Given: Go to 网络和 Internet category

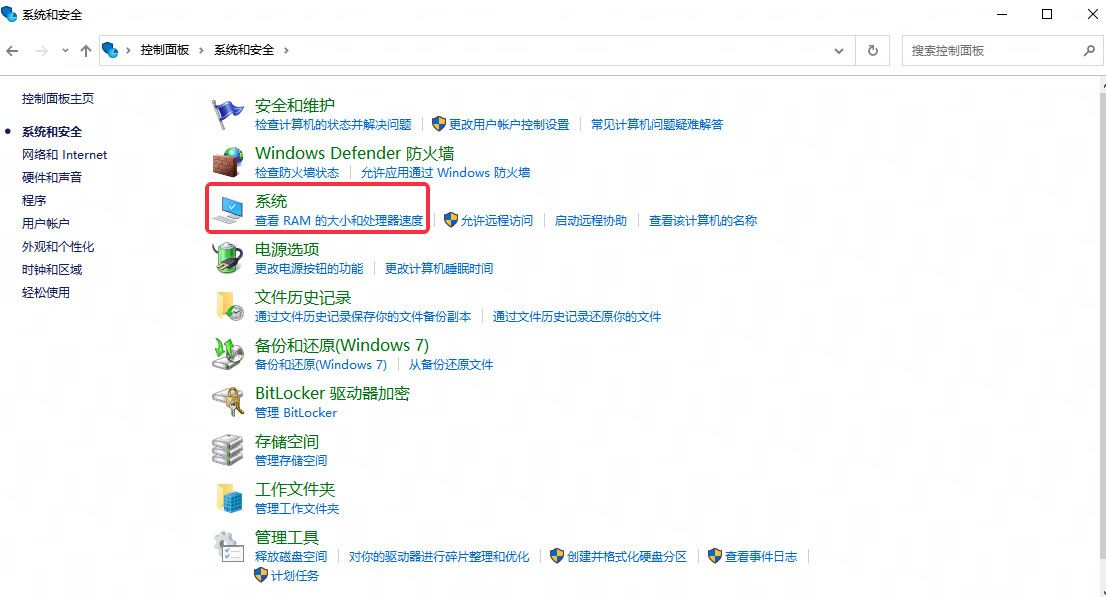Looking at the screenshot, I should pos(64,155).
